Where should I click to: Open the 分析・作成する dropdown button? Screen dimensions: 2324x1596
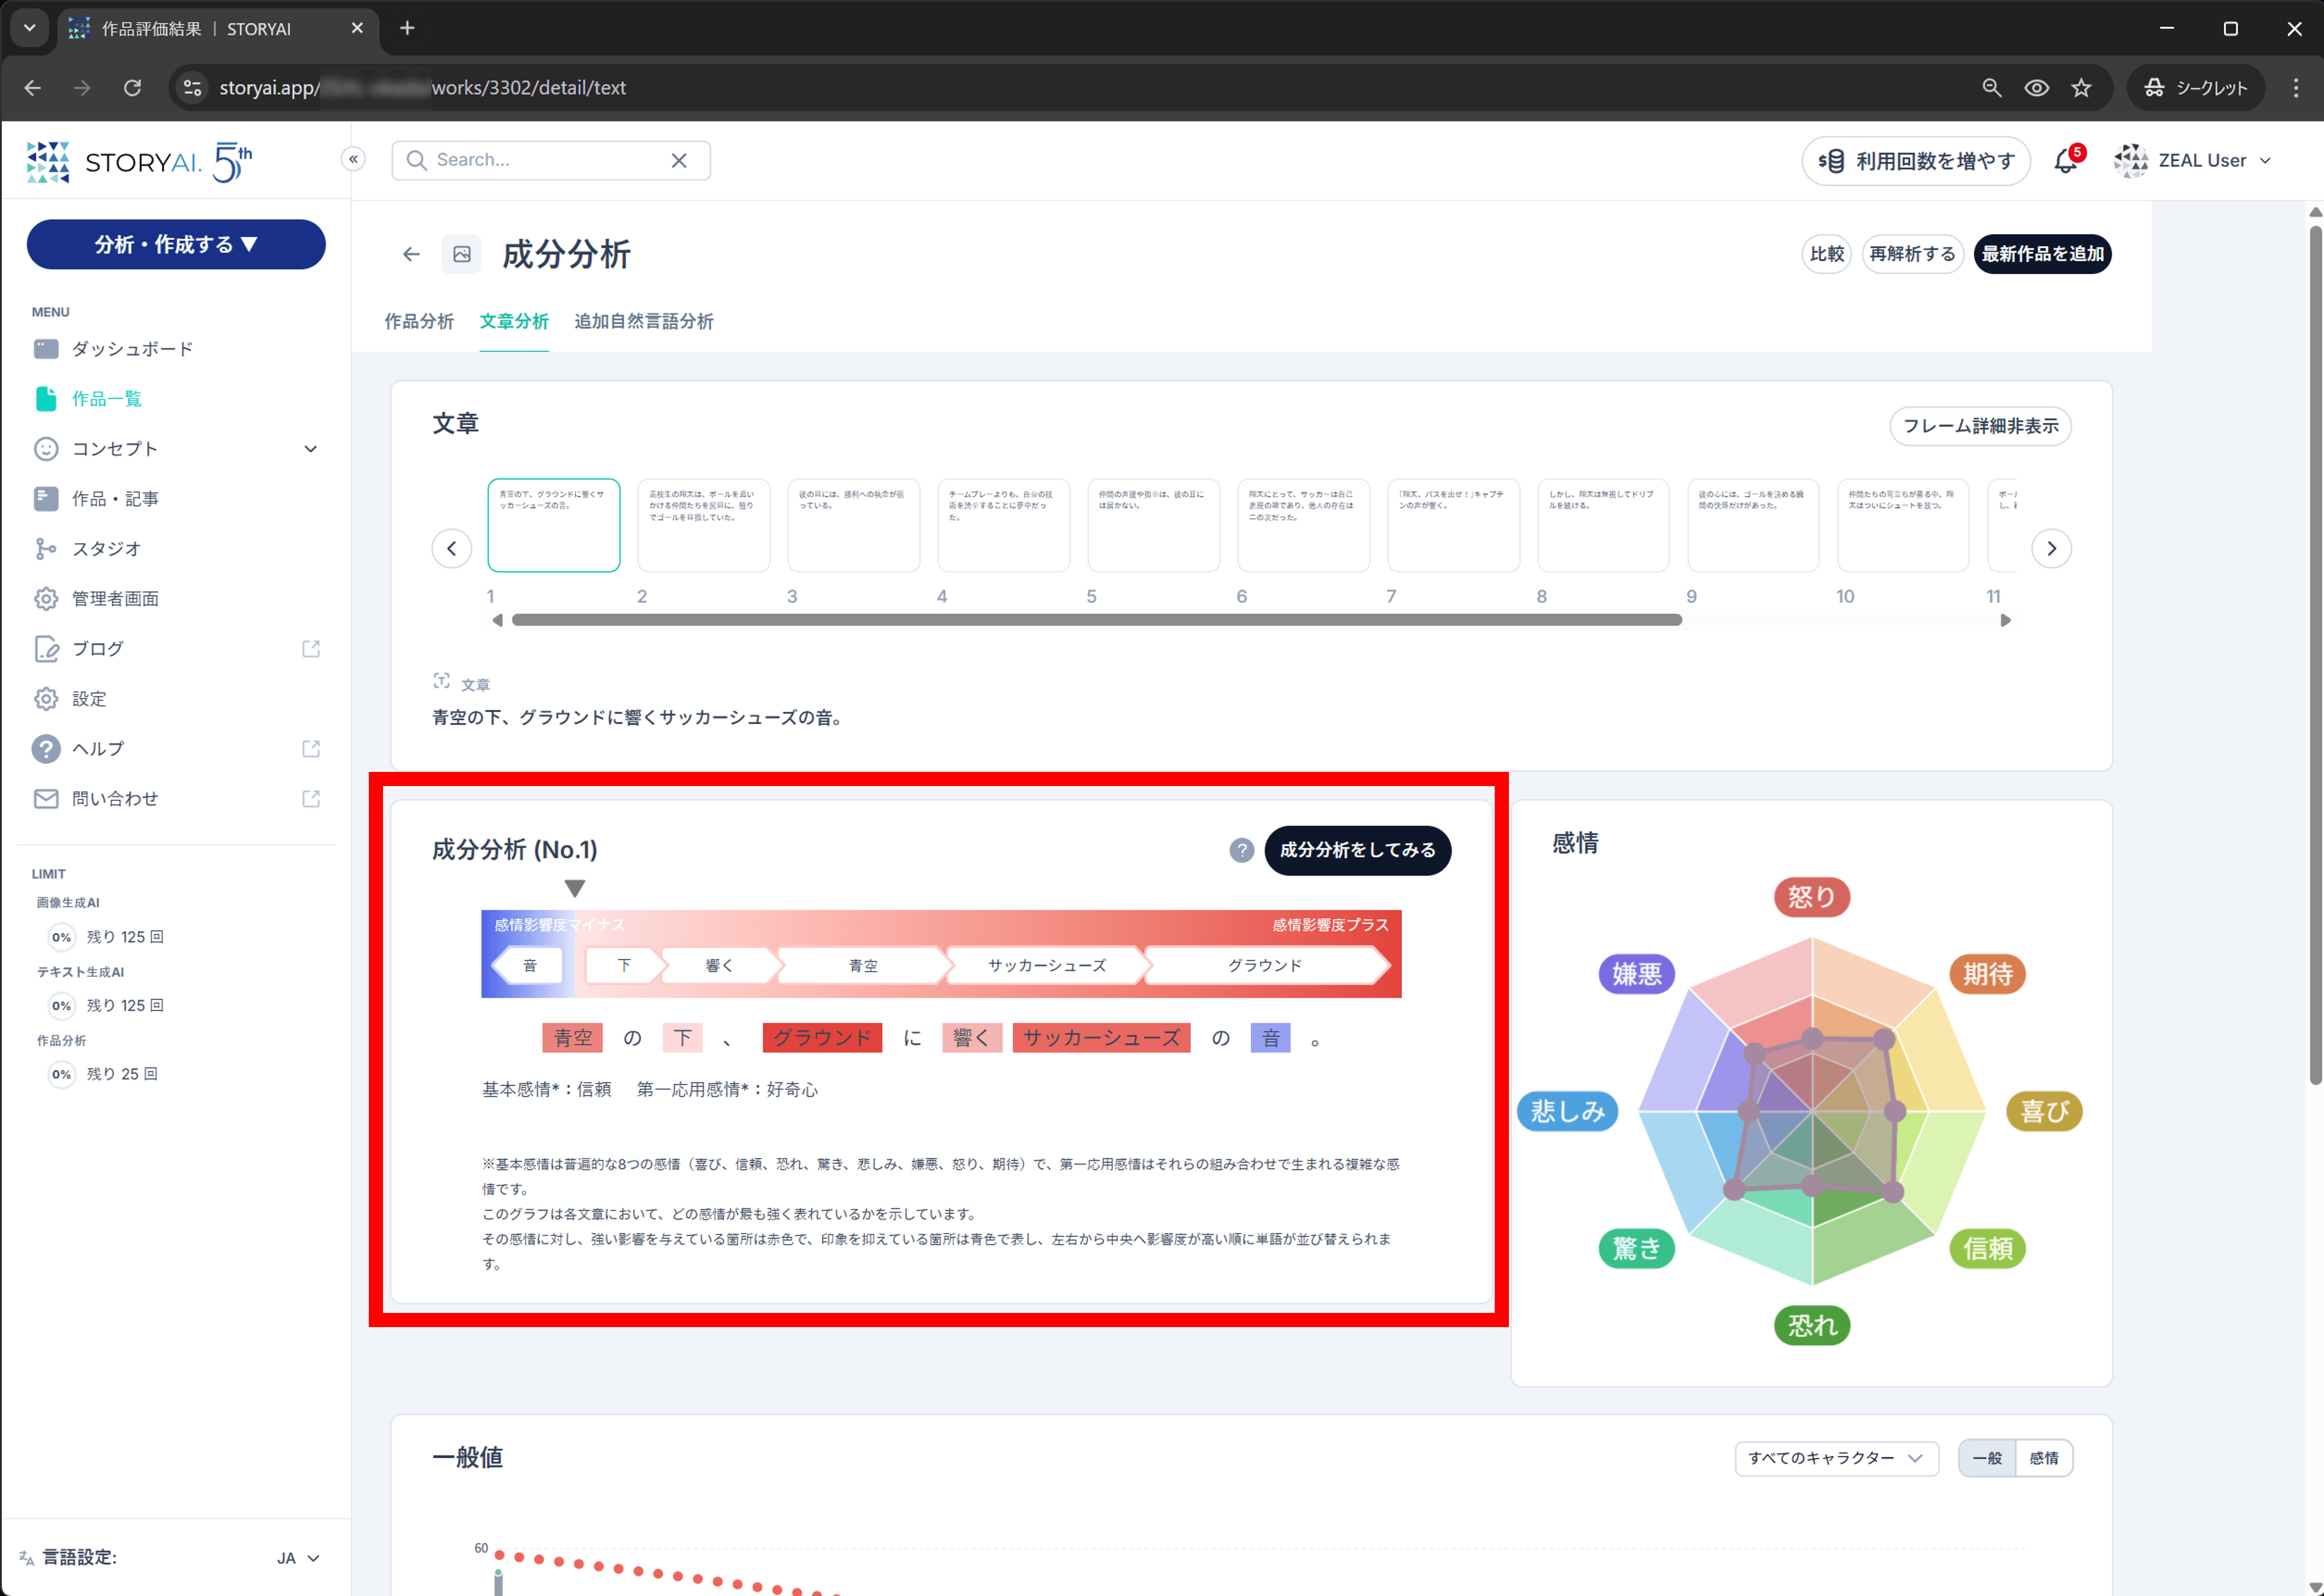(176, 244)
